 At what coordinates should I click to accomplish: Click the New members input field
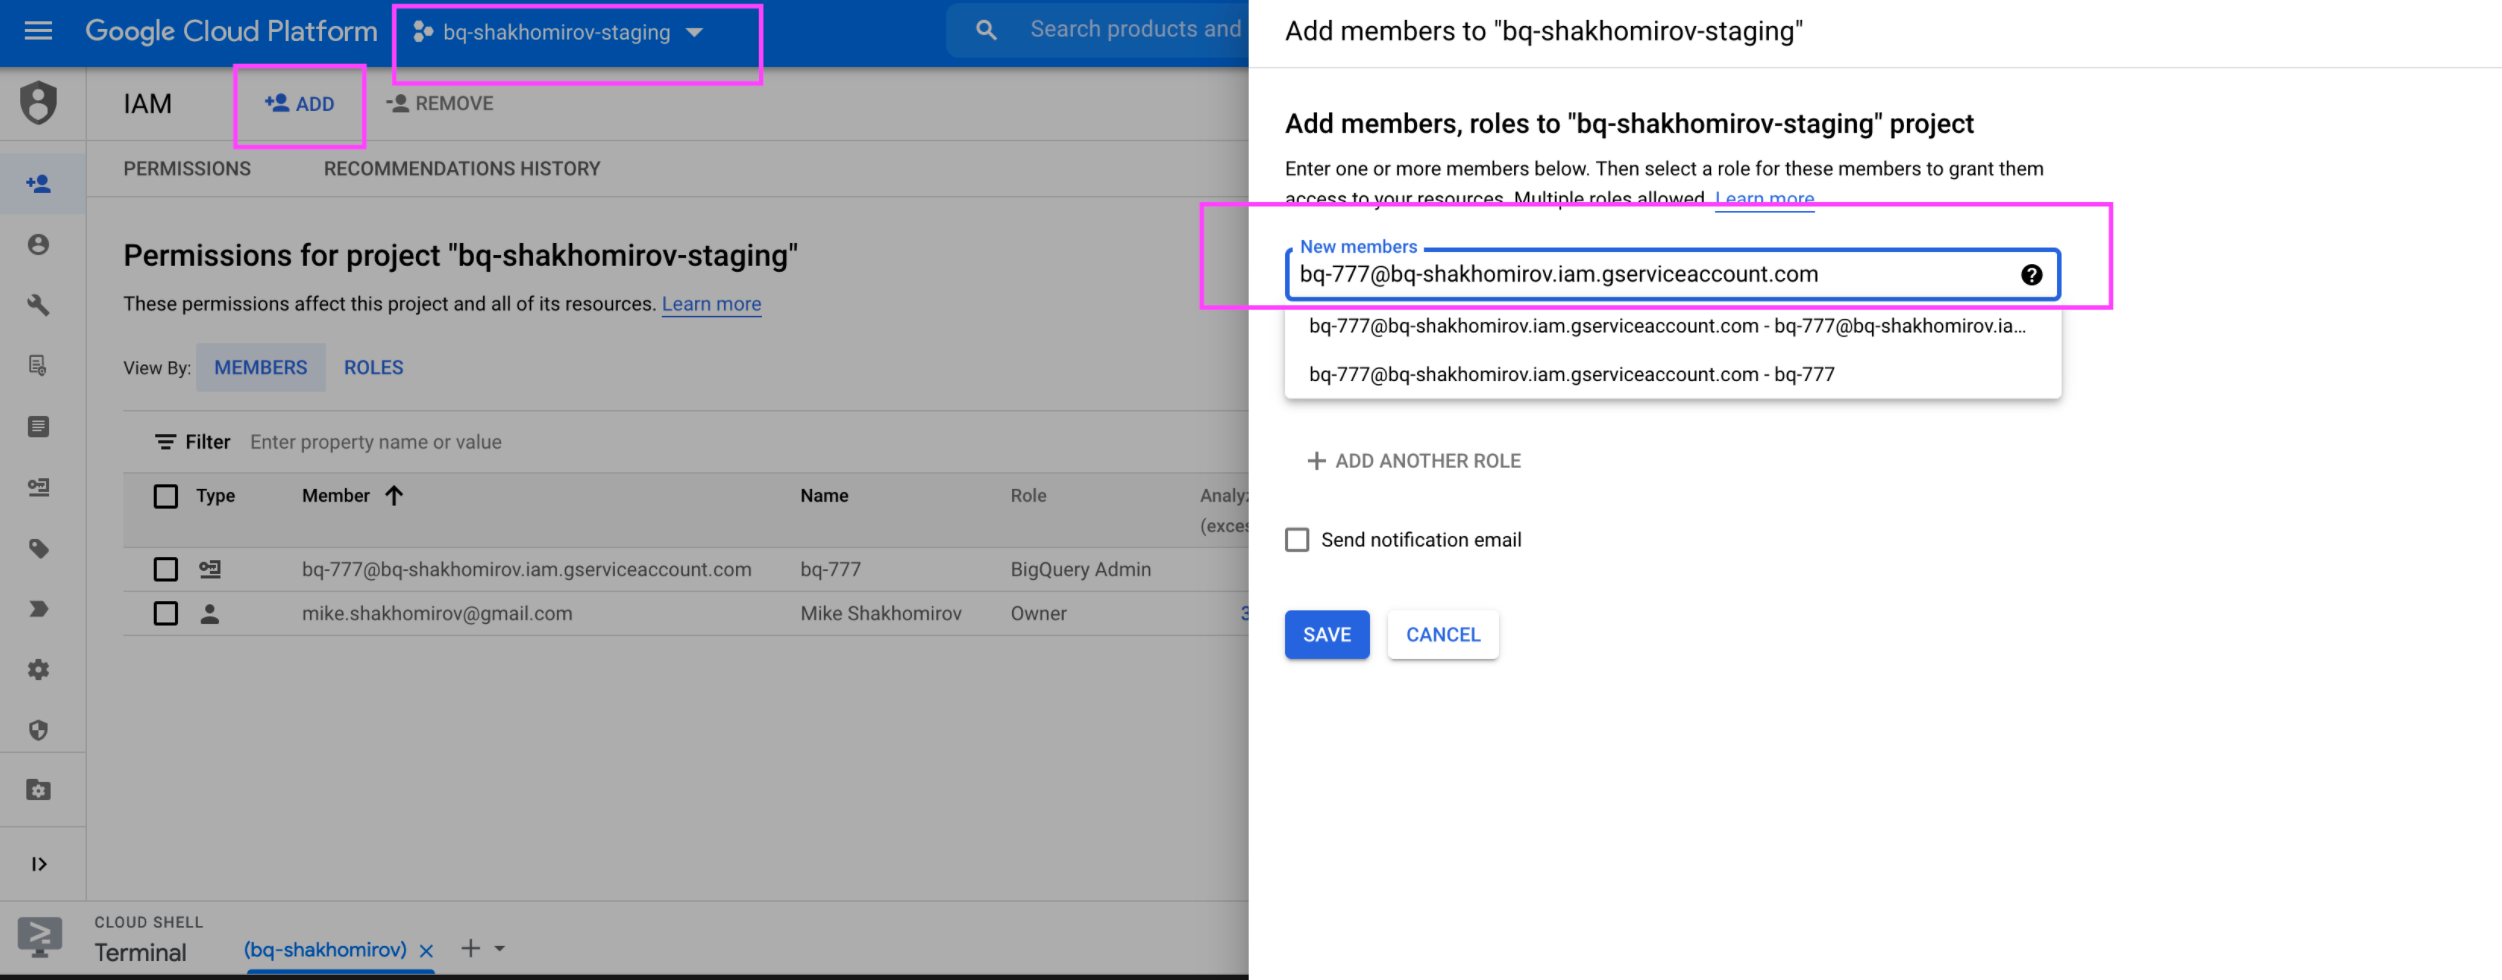[1650, 275]
